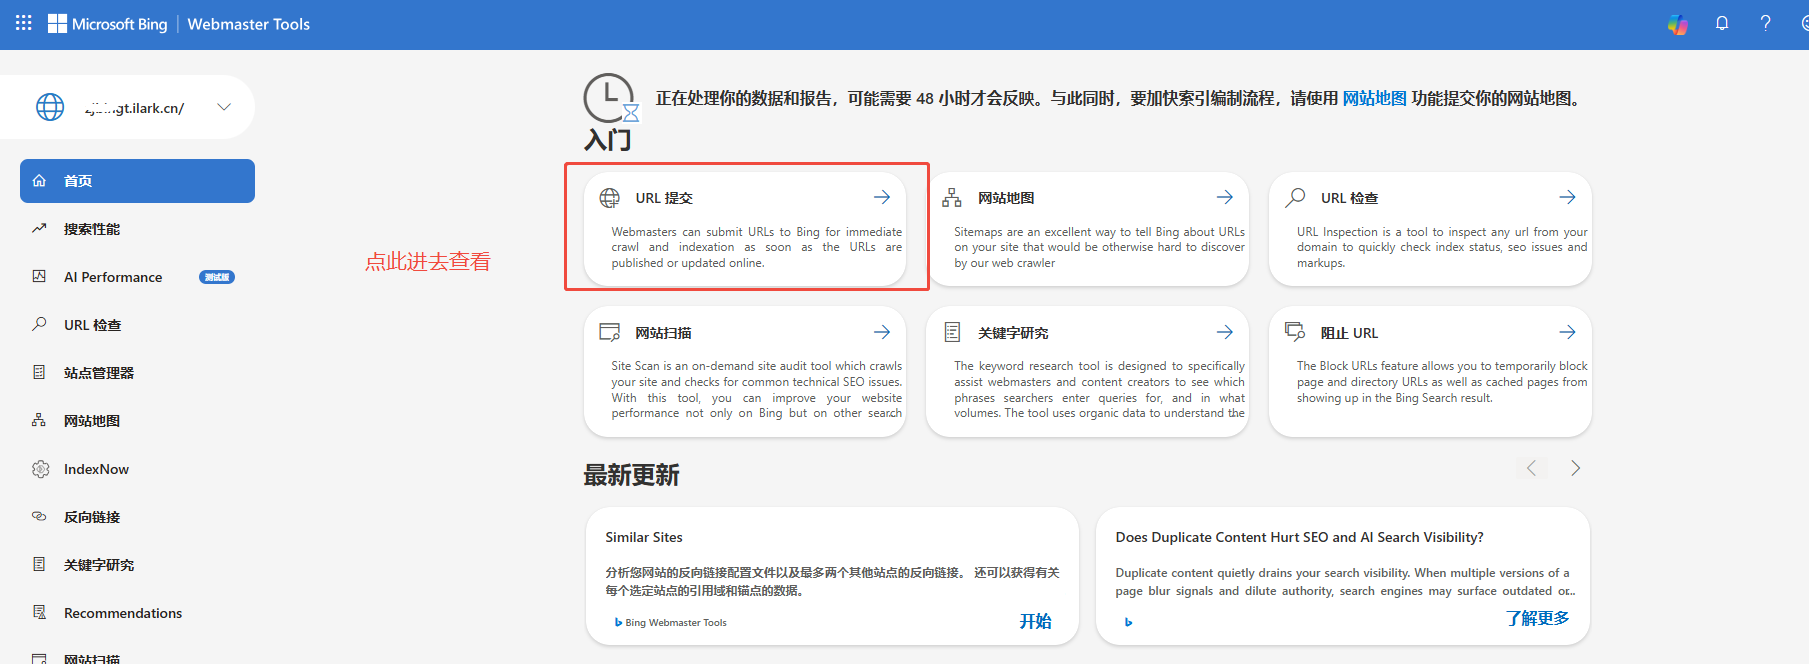The height and width of the screenshot is (664, 1809).
Task: Click the trend line icon for 搜索性能
Action: pyautogui.click(x=39, y=229)
